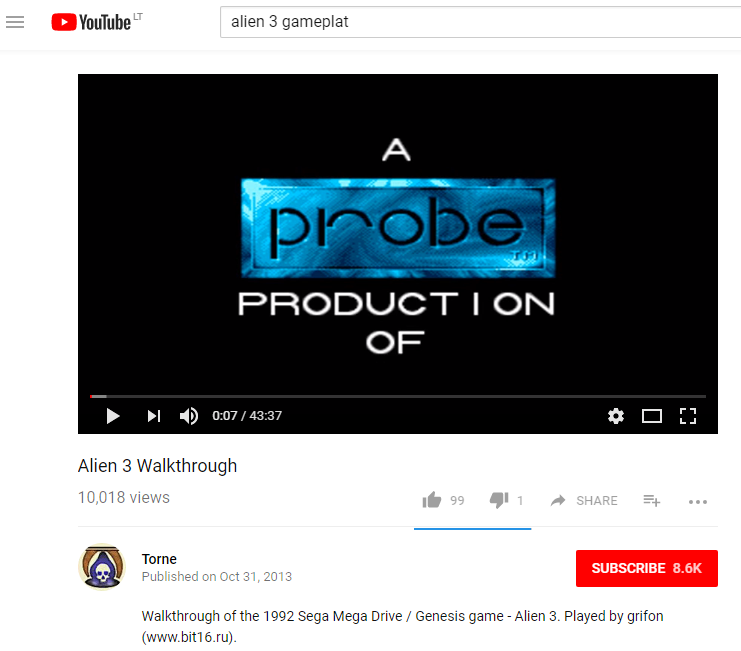
Task: Like the video with thumbs up
Action: (x=431, y=500)
